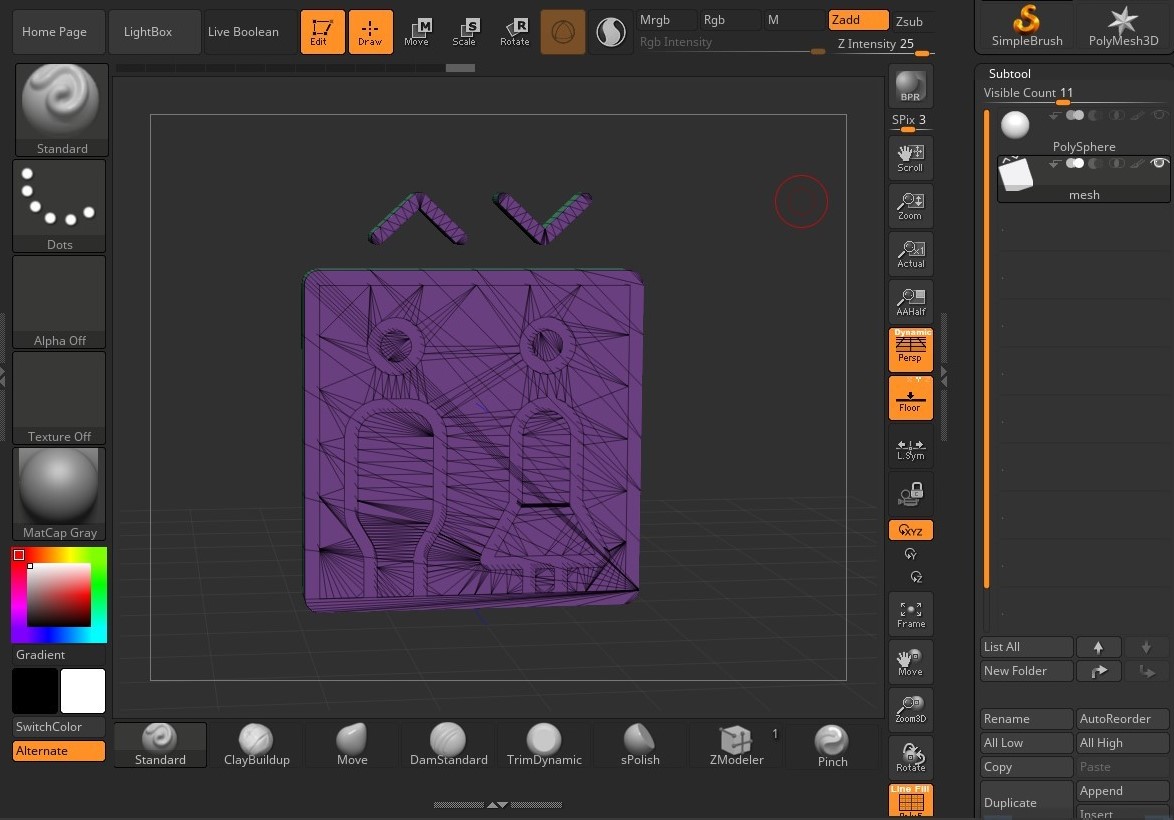Click the Move view icon in right shelf

pyautogui.click(x=910, y=662)
